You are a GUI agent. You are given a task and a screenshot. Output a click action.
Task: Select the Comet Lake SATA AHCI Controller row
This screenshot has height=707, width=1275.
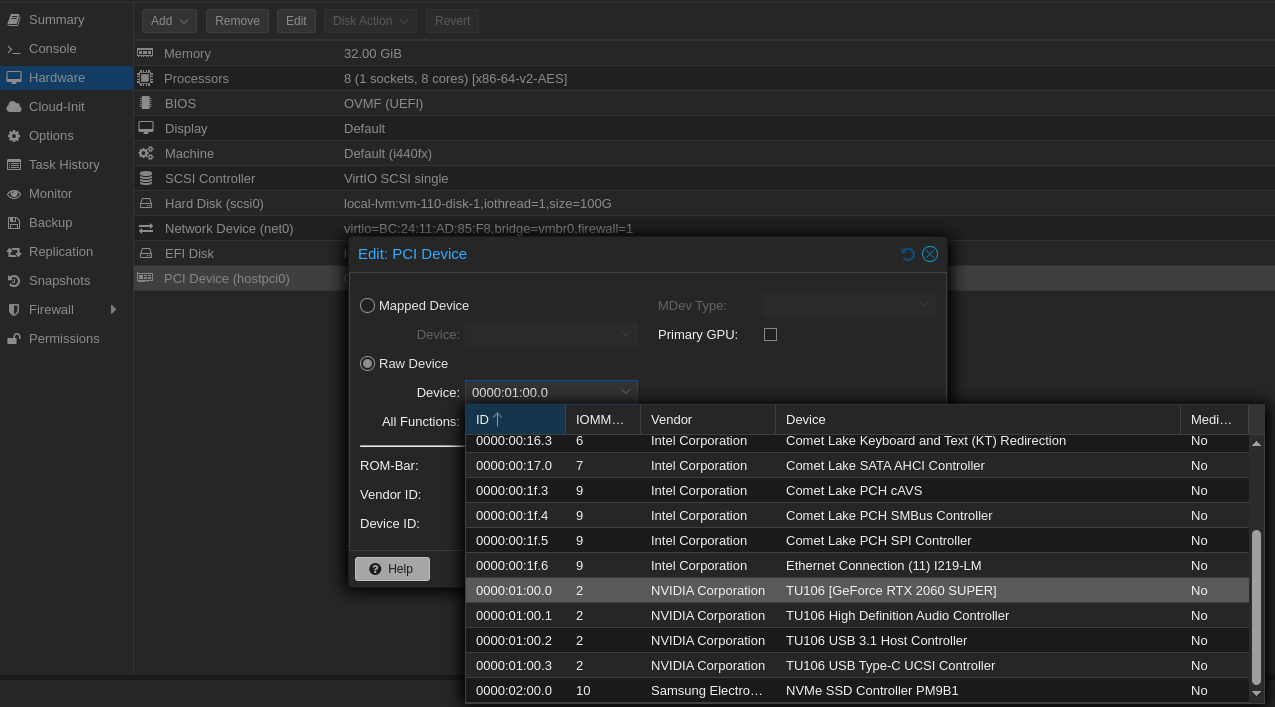coord(857,466)
